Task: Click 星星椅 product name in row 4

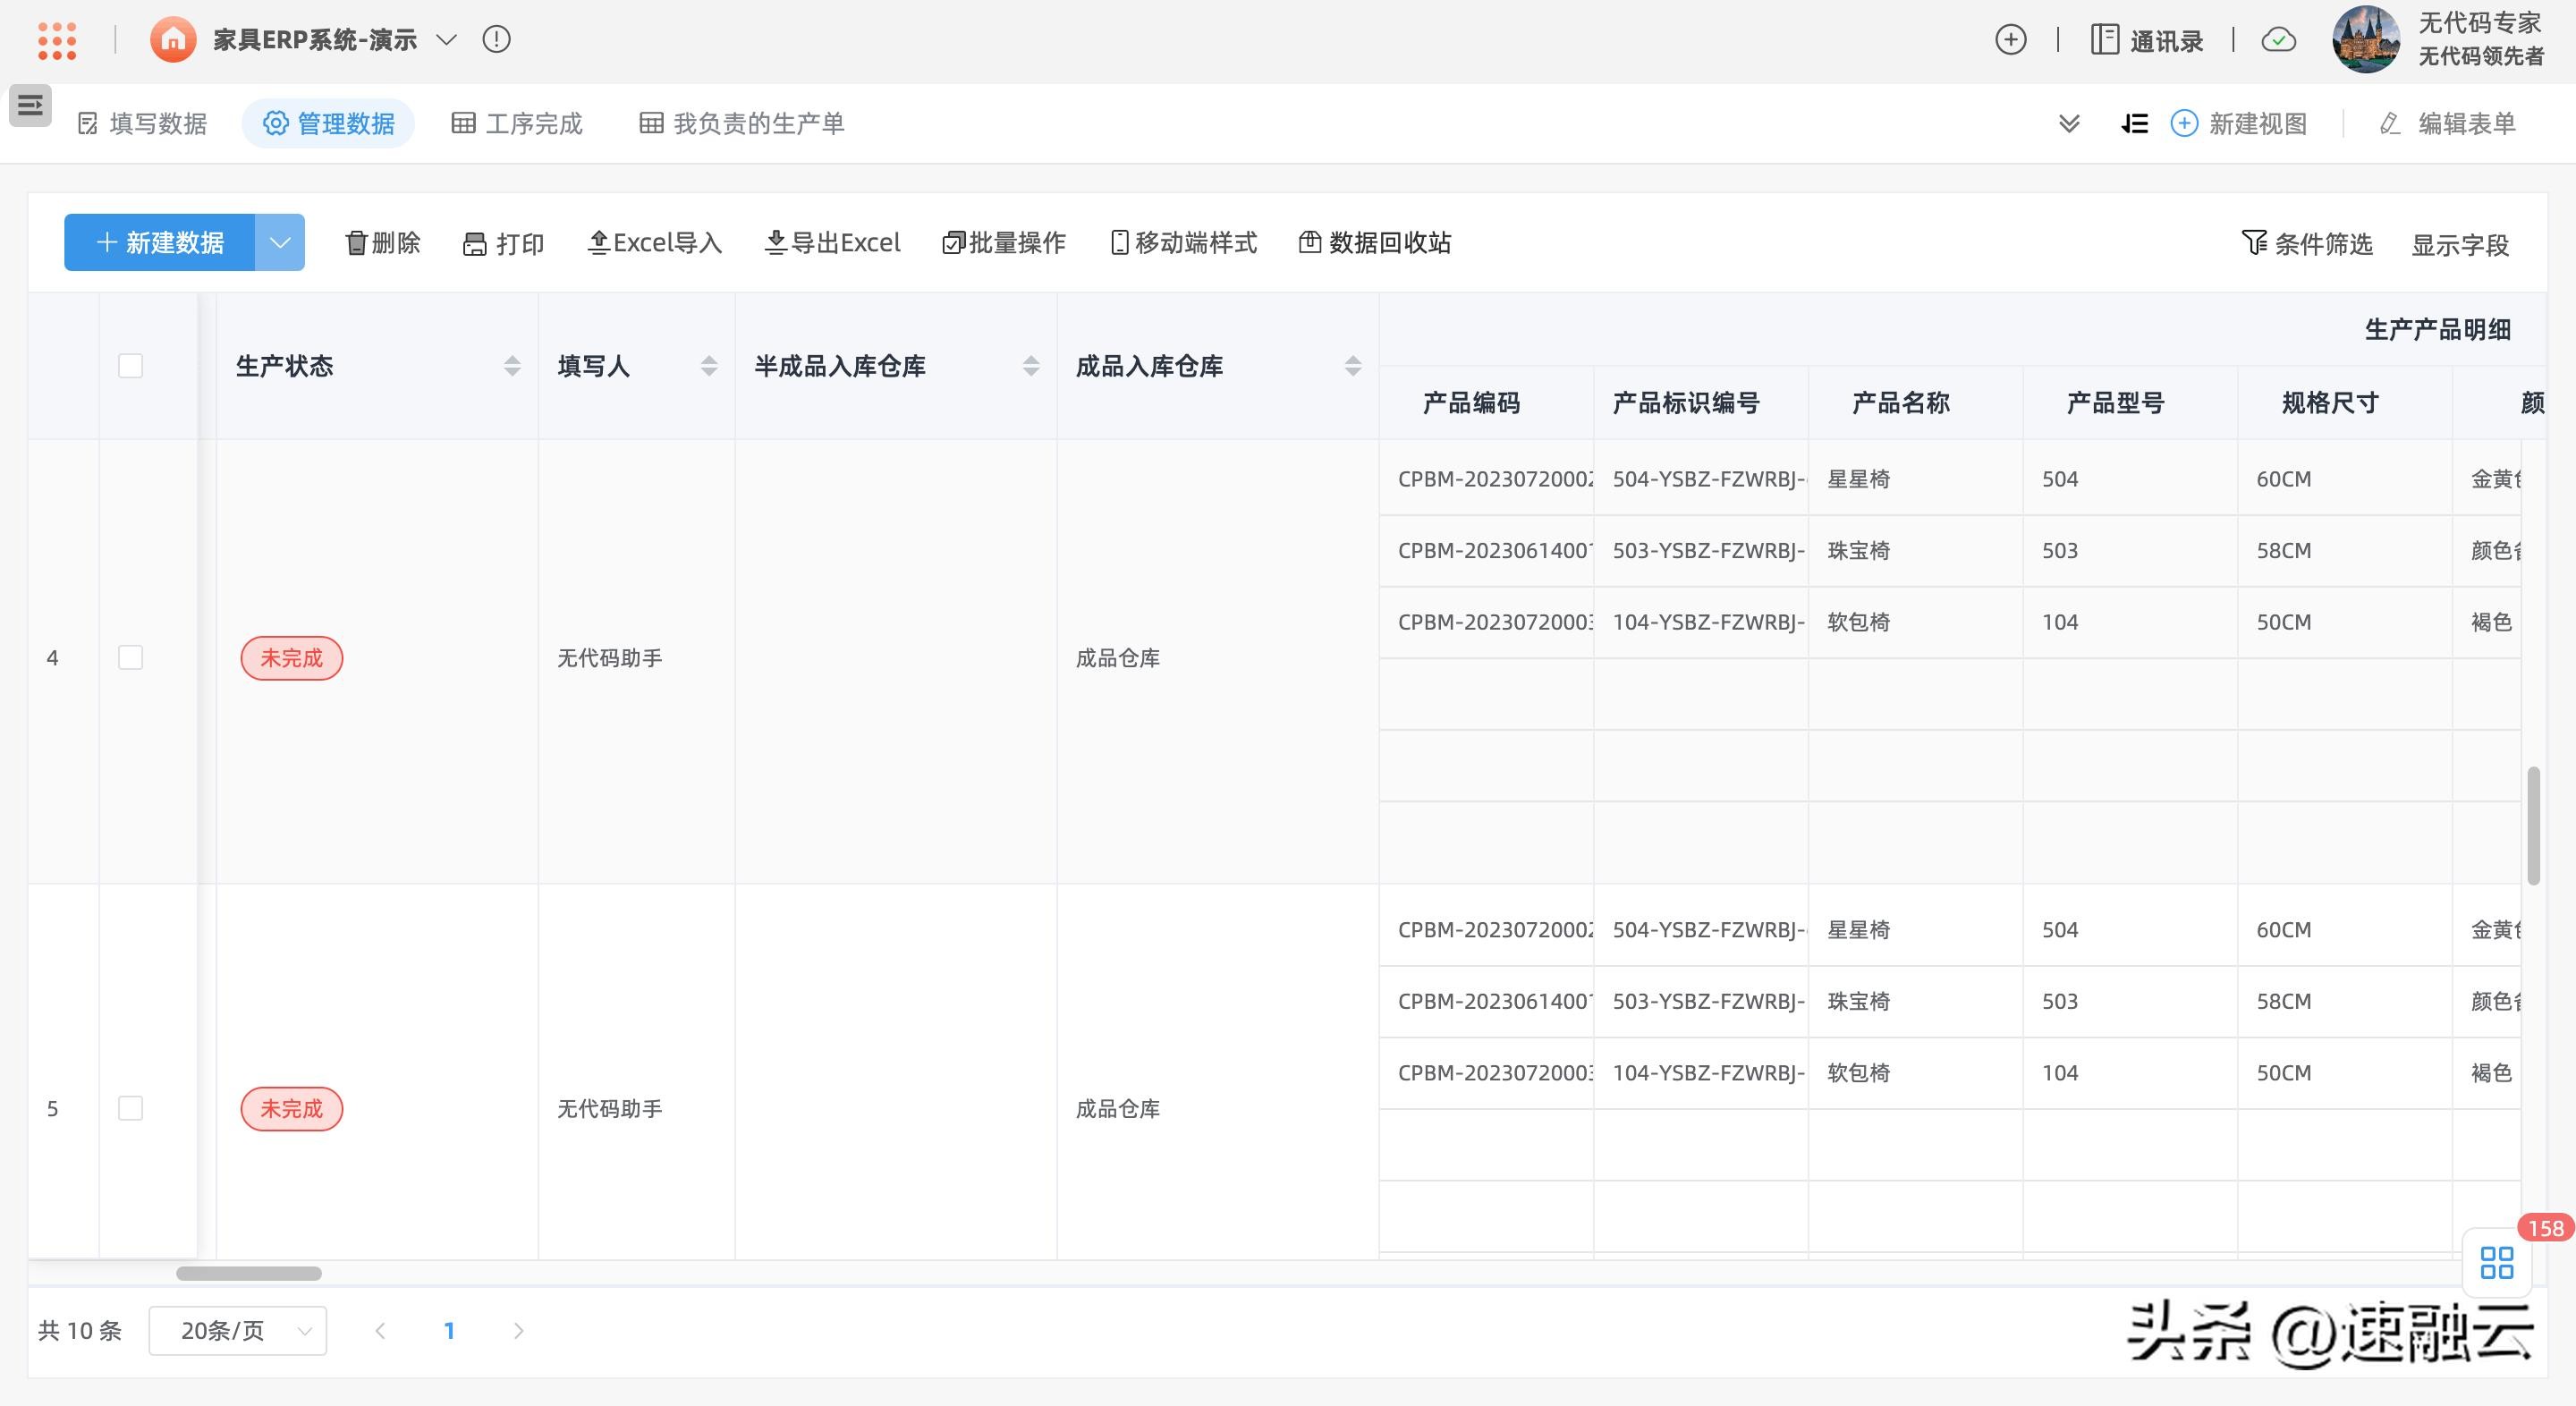Action: (1859, 479)
